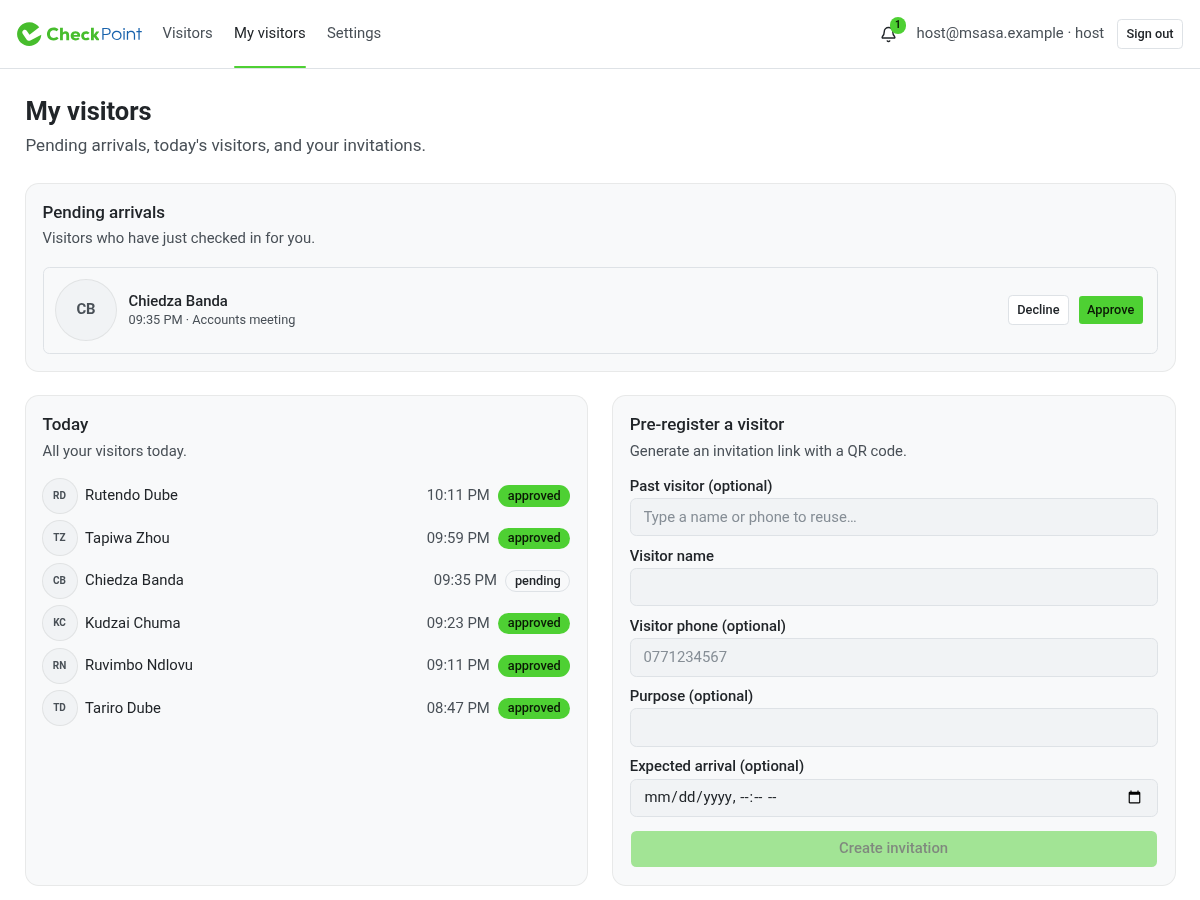Click the TZ avatar for Tapiwa Zhou

[x=60, y=538]
